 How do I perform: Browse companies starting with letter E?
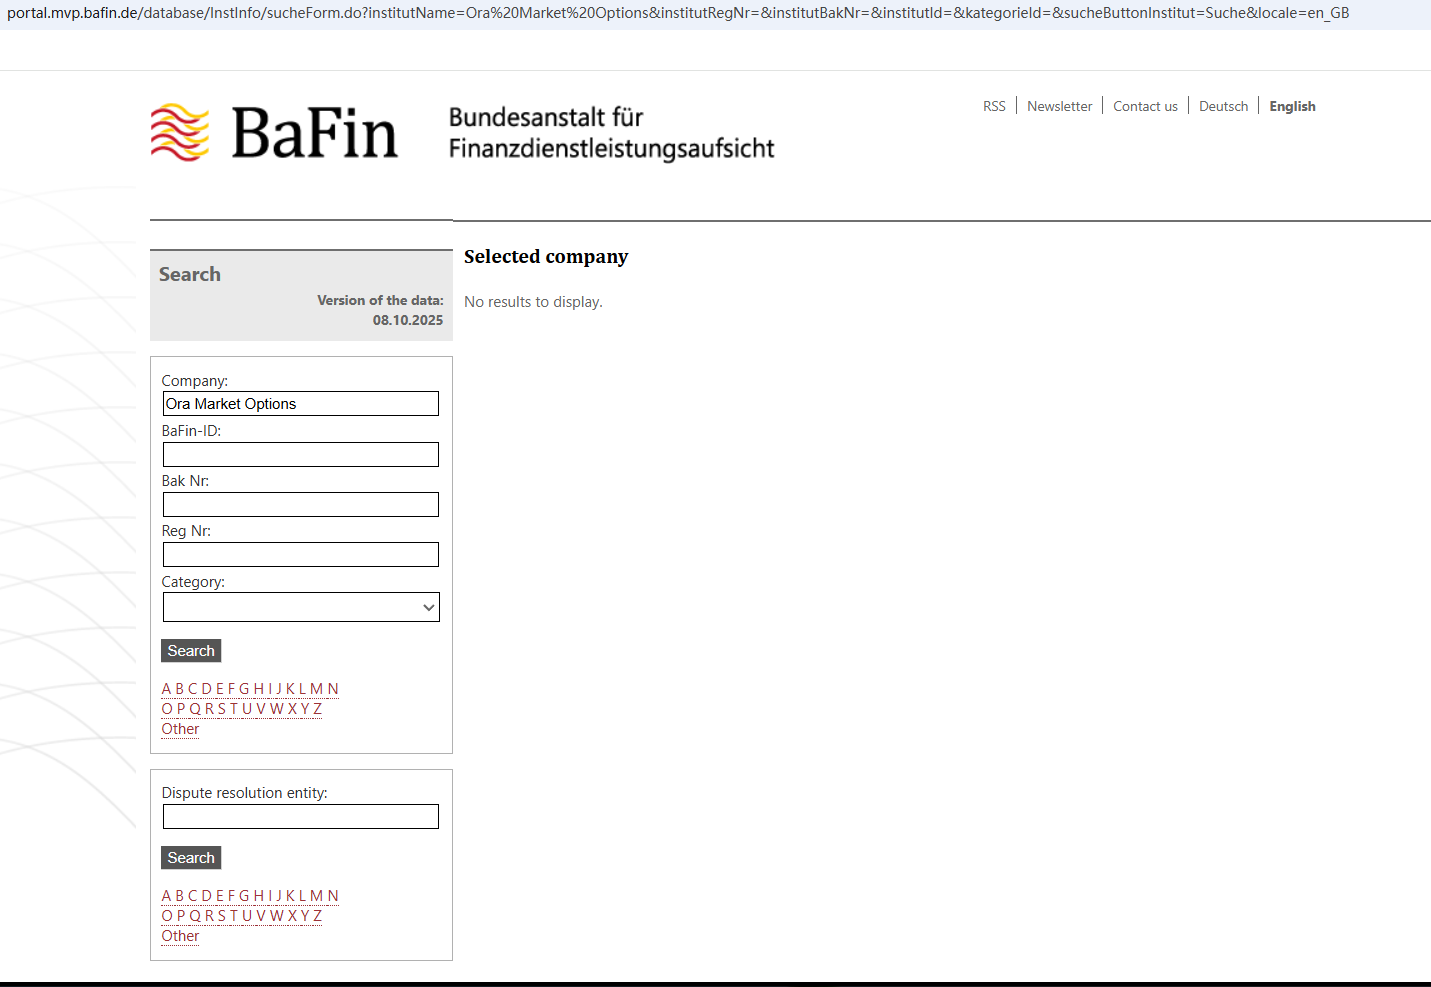pos(220,689)
